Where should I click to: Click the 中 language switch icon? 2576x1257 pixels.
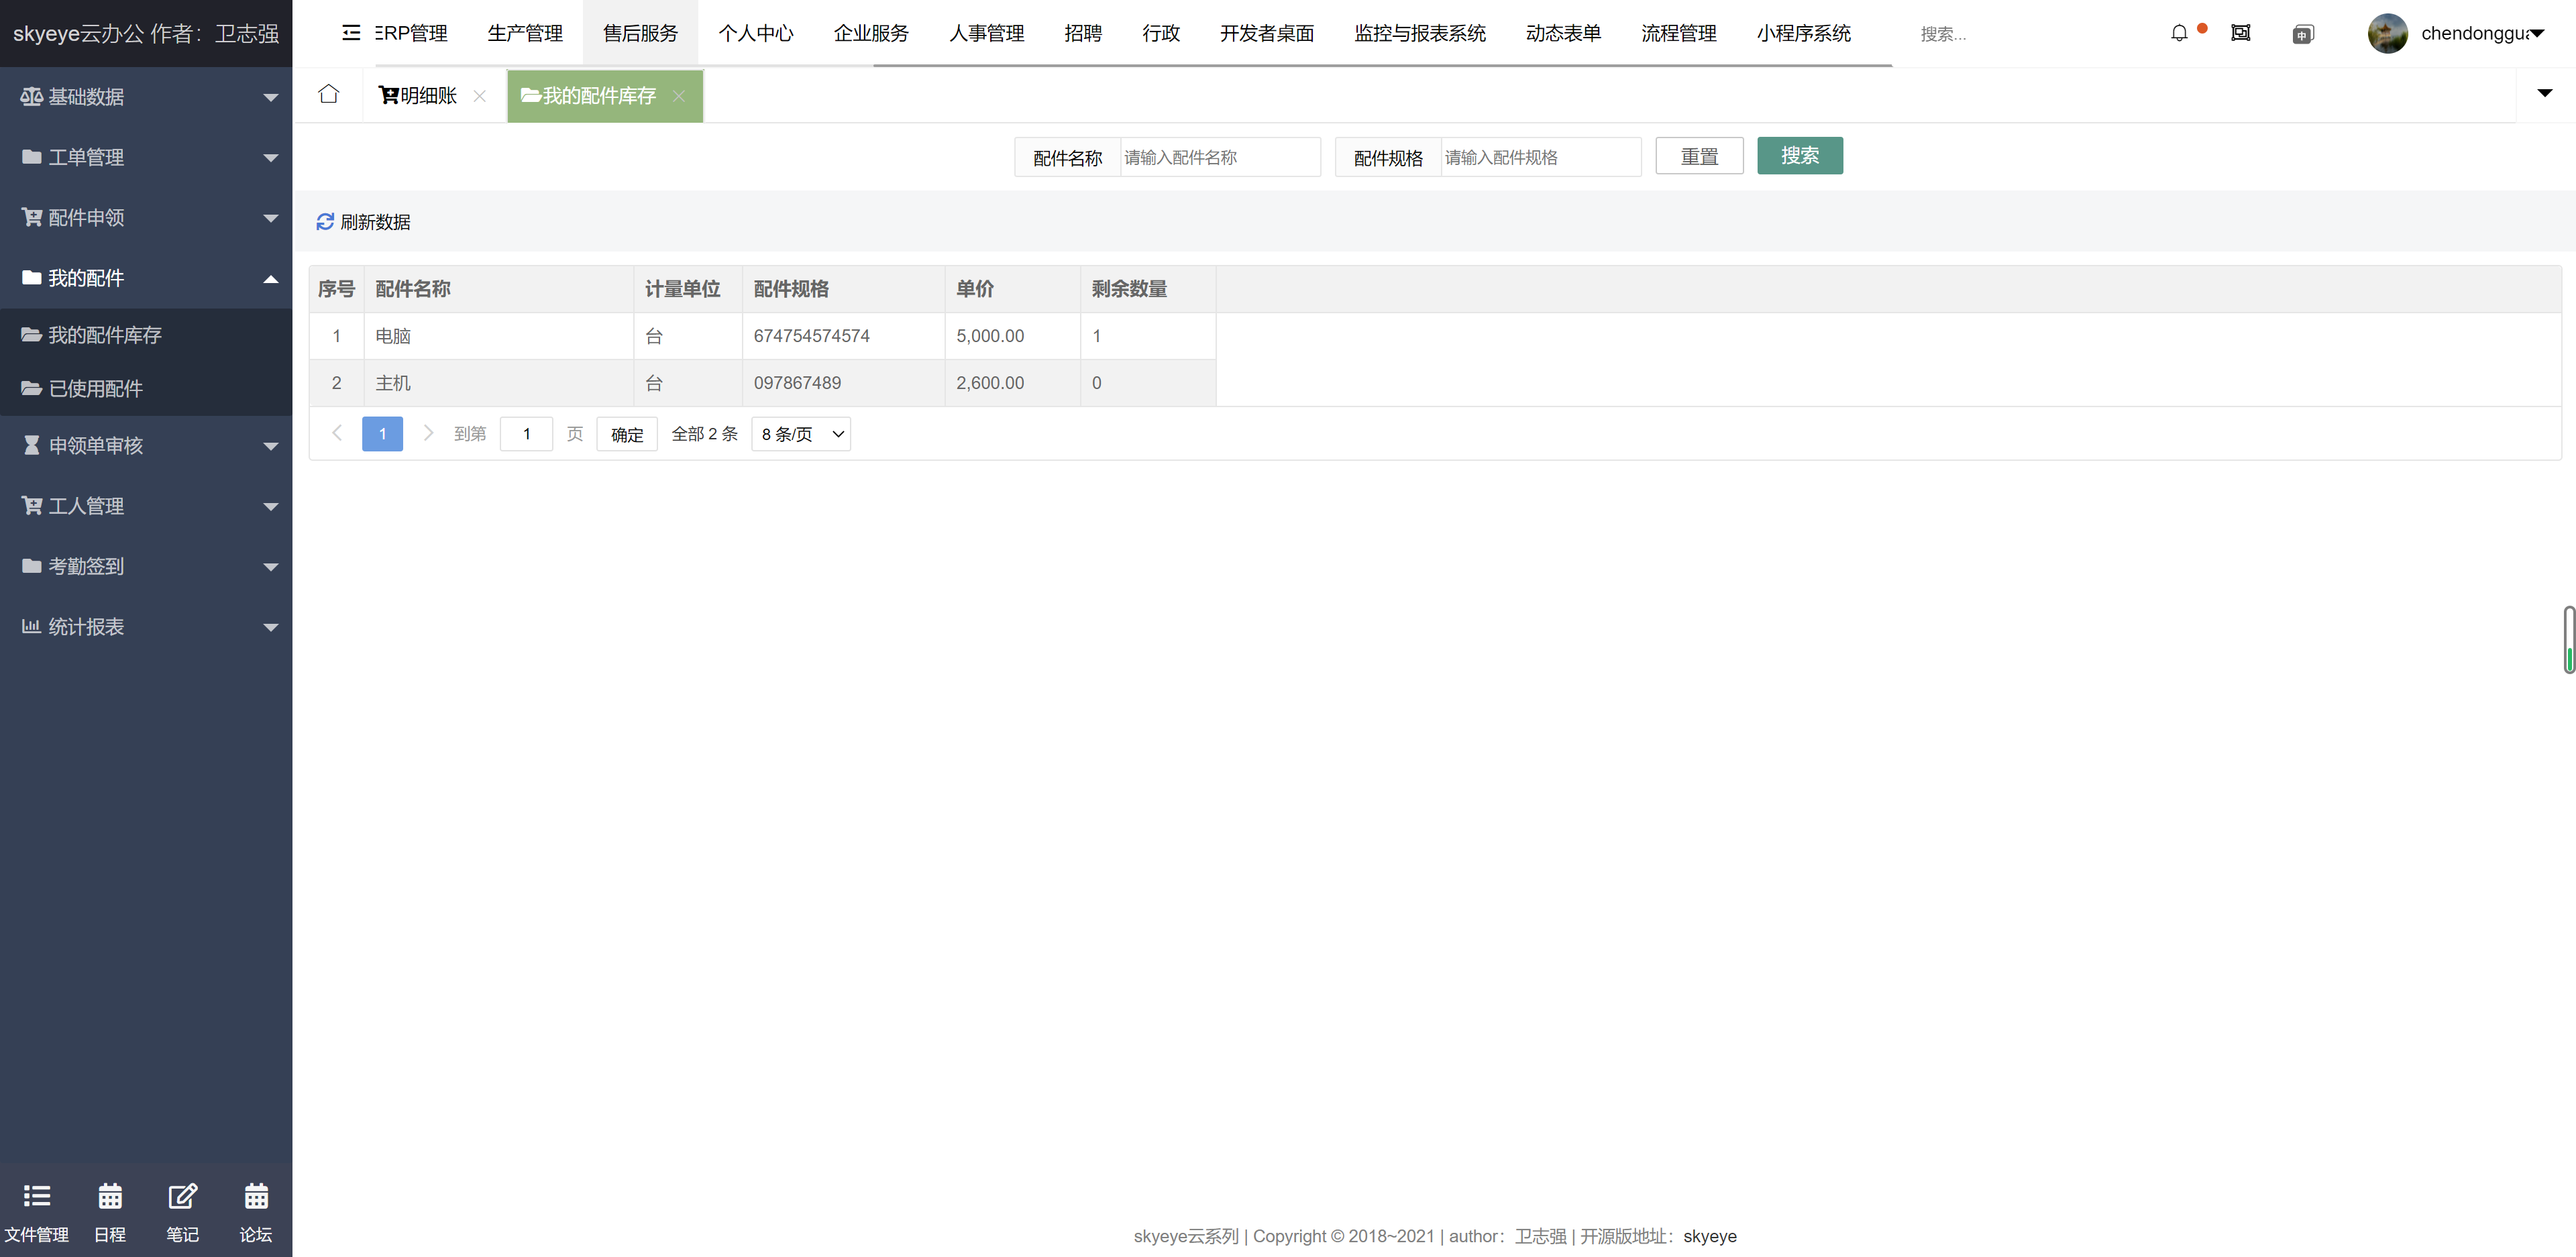pyautogui.click(x=2304, y=33)
